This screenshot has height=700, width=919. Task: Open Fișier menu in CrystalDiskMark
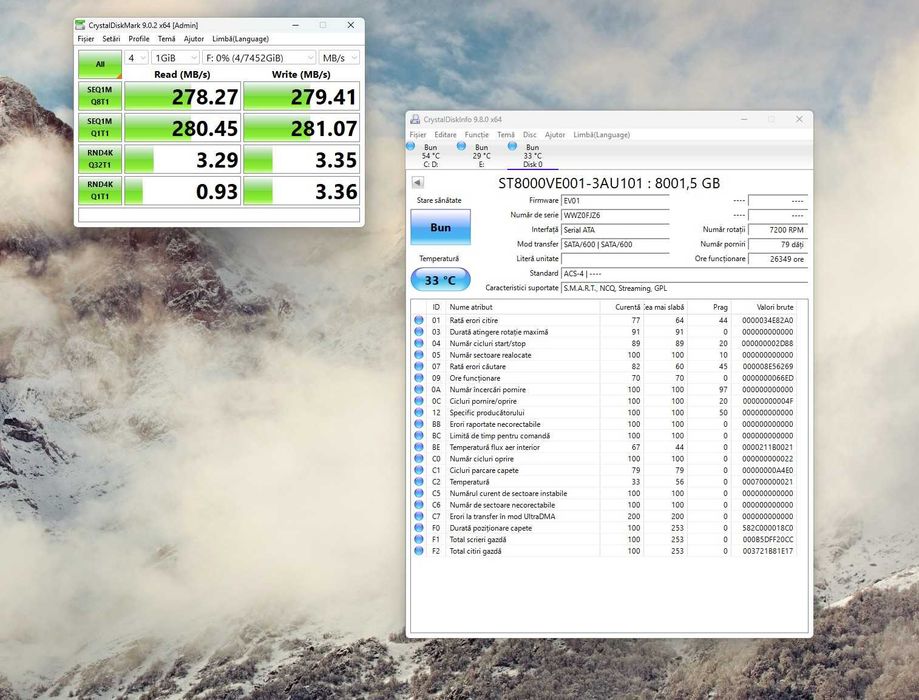86,39
